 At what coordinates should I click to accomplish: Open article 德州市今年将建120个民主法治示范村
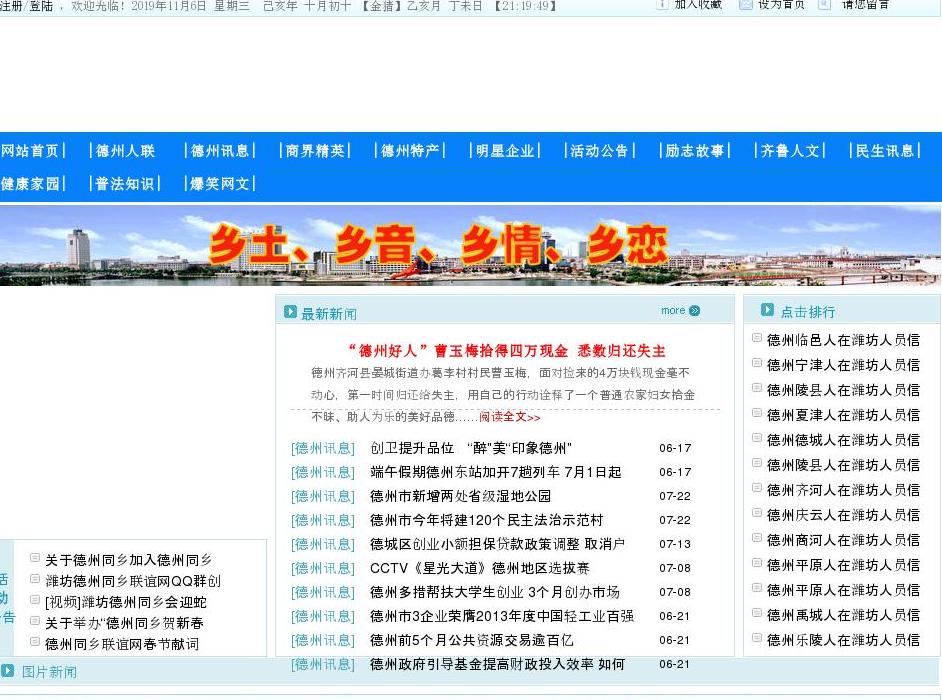coord(487,520)
